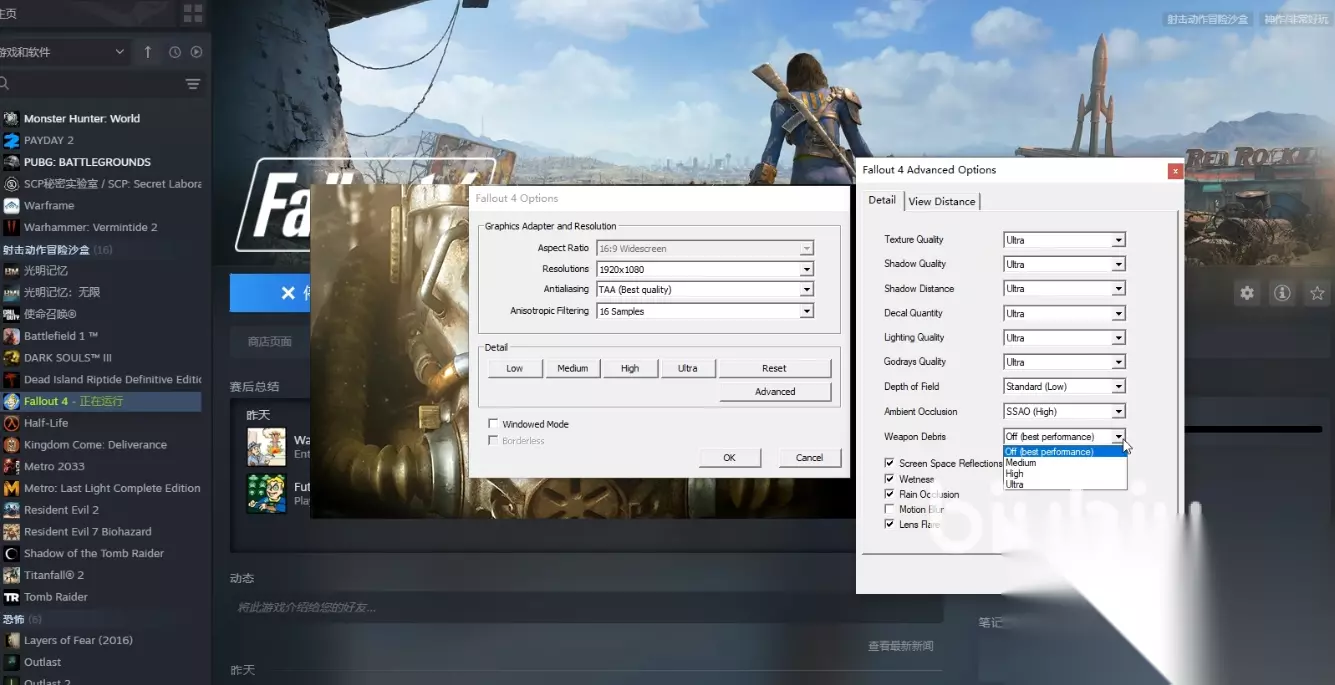
Task: Enable the Windowed Mode checkbox
Action: point(493,424)
